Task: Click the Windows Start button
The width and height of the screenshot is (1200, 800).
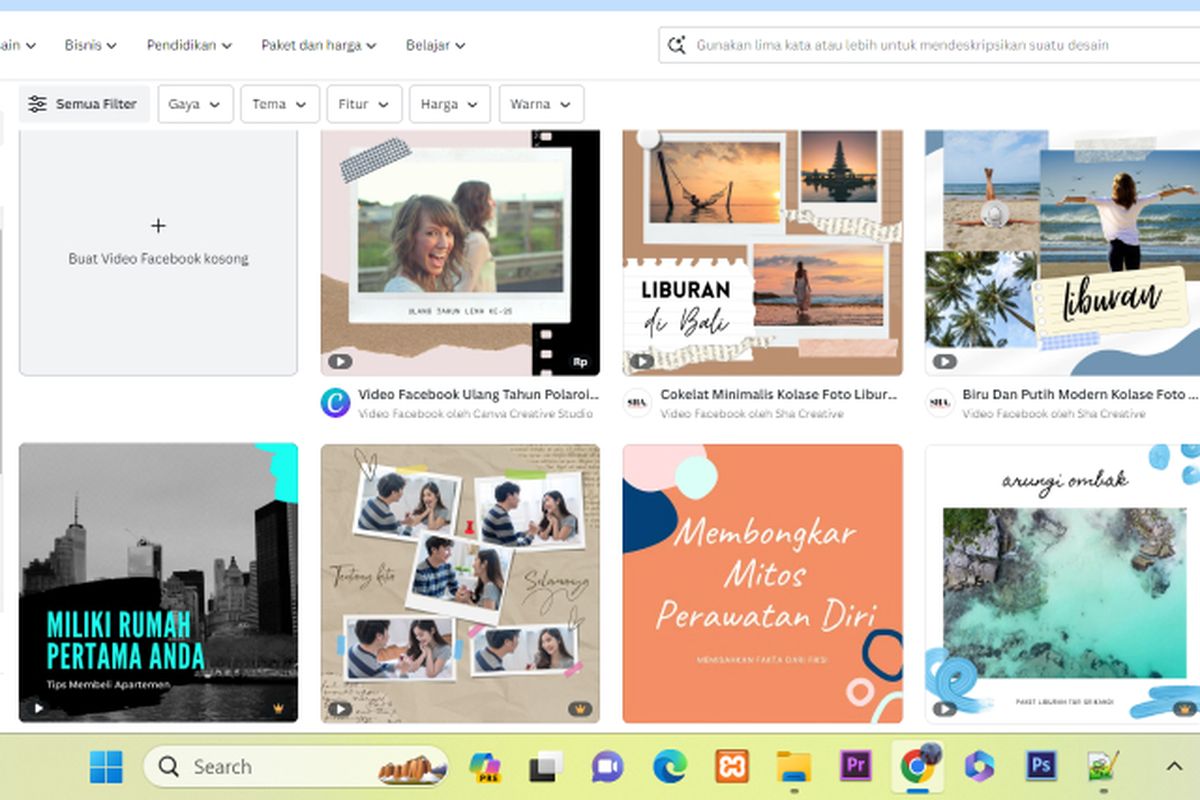Action: click(106, 767)
